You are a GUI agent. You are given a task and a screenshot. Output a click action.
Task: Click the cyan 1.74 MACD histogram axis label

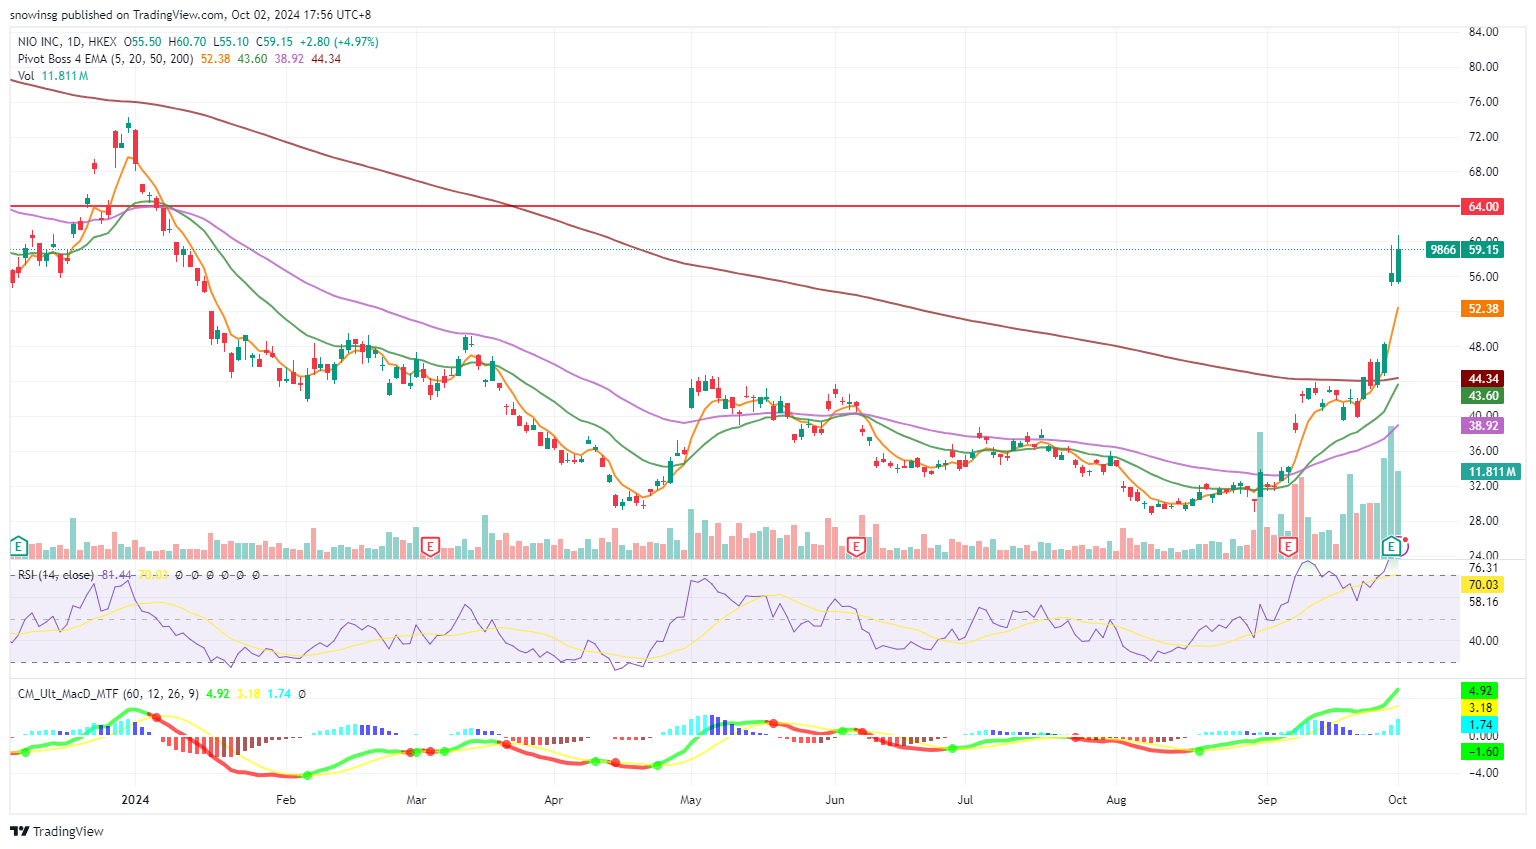[1481, 725]
